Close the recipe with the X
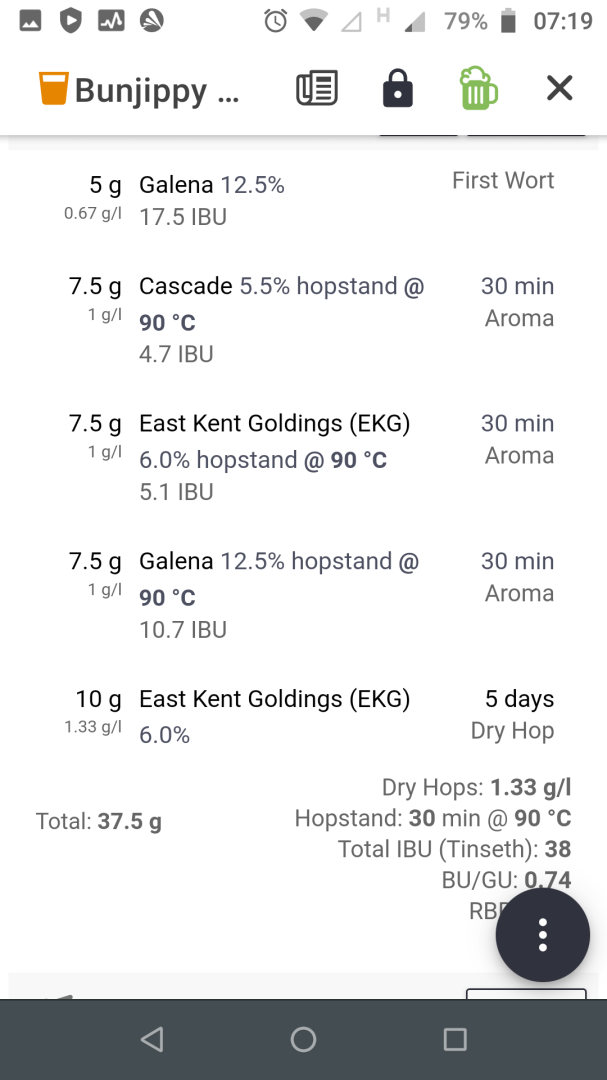607x1080 pixels. [559, 89]
